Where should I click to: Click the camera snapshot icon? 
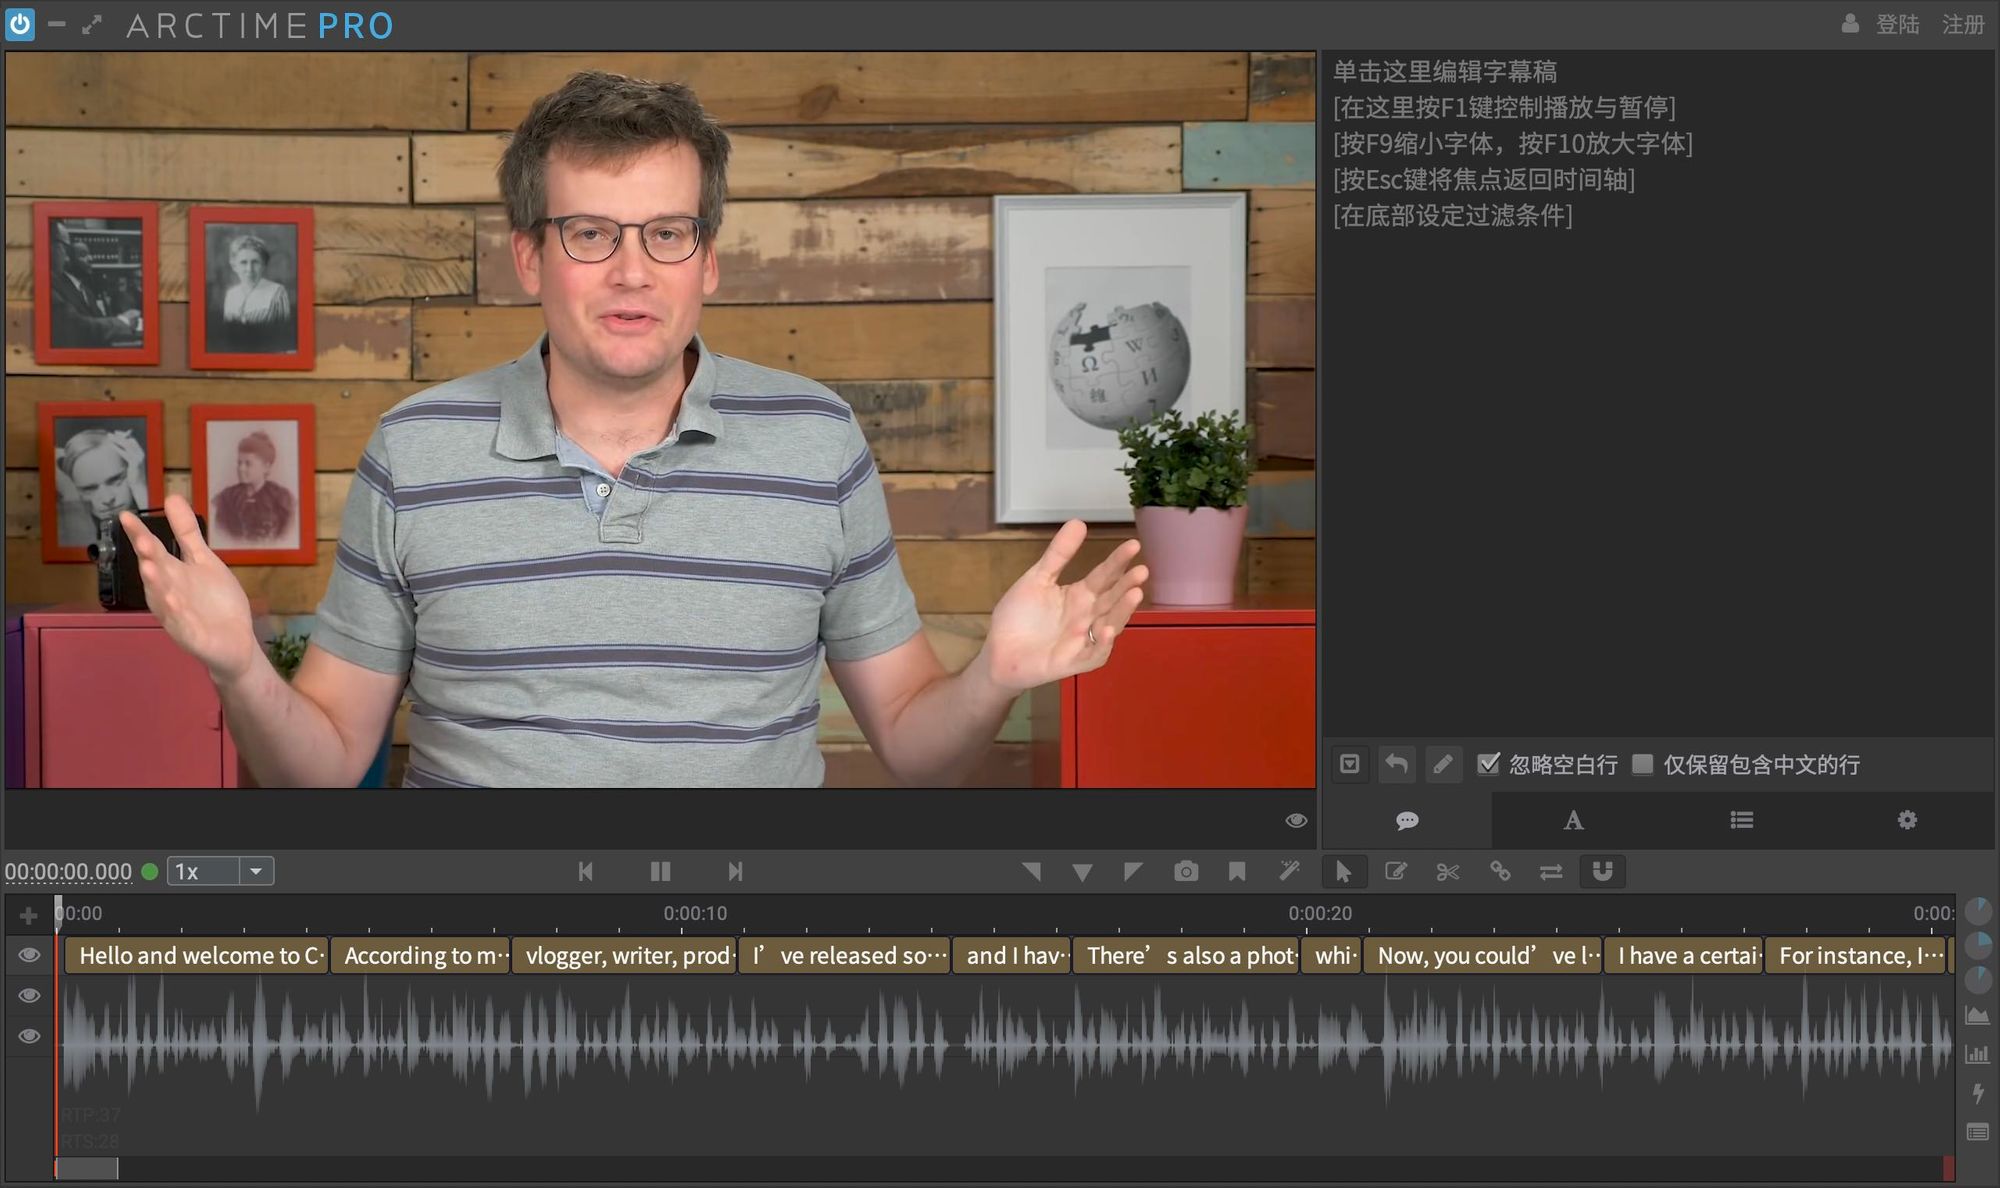(1186, 872)
